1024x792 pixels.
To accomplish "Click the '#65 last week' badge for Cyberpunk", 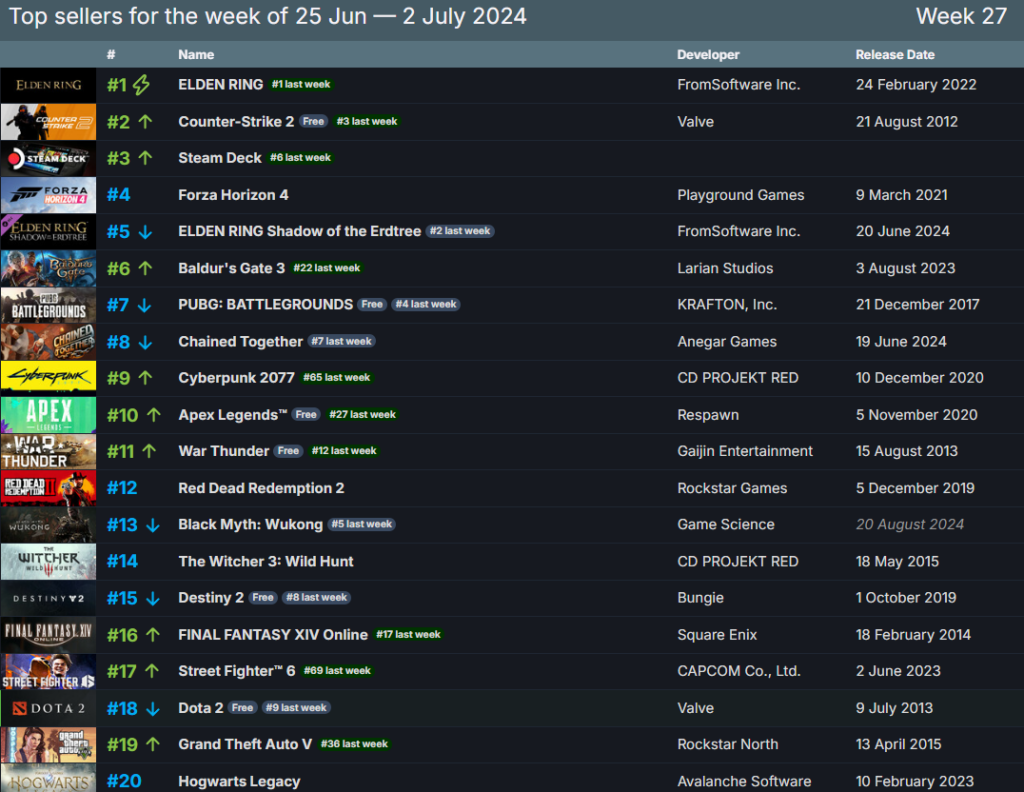I will click(338, 378).
